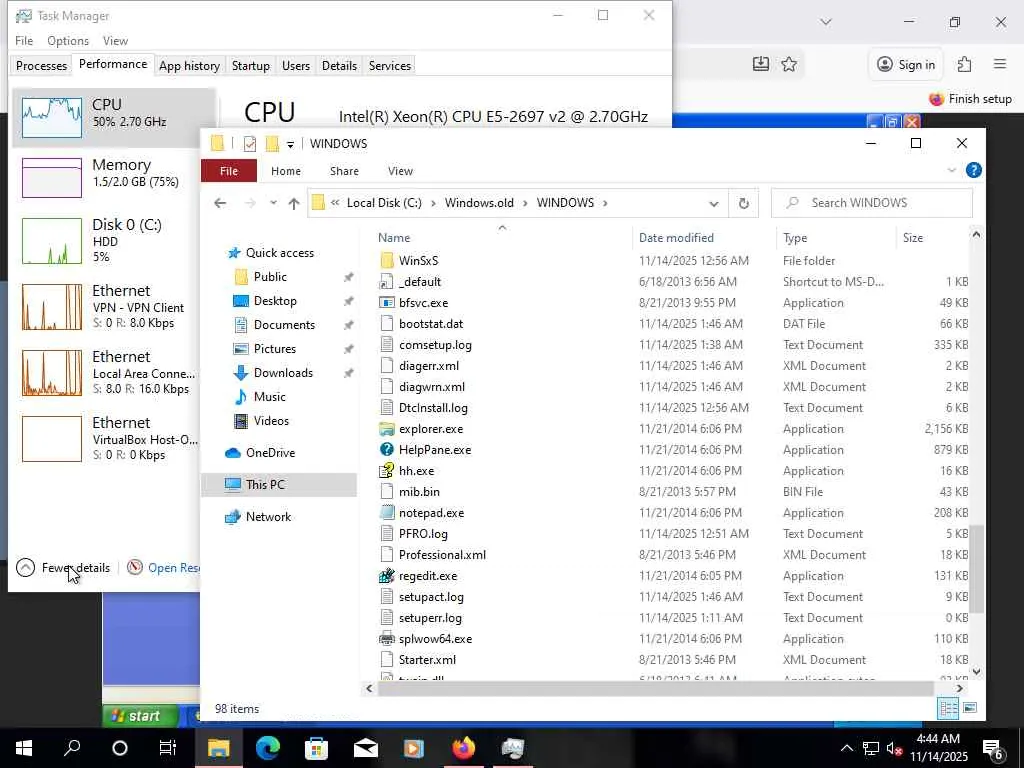Open Task Manager Options menu
Viewport: 1024px width, 768px height.
pos(68,41)
